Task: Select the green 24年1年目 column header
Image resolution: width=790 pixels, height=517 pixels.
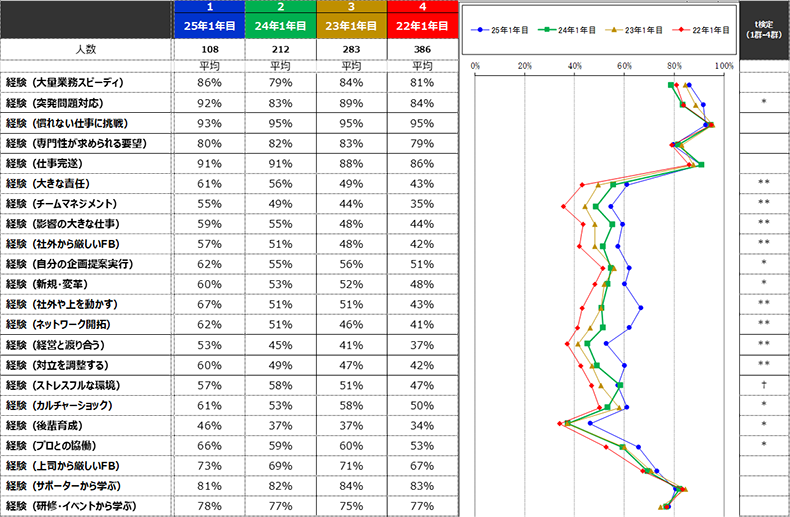Action: pyautogui.click(x=281, y=26)
